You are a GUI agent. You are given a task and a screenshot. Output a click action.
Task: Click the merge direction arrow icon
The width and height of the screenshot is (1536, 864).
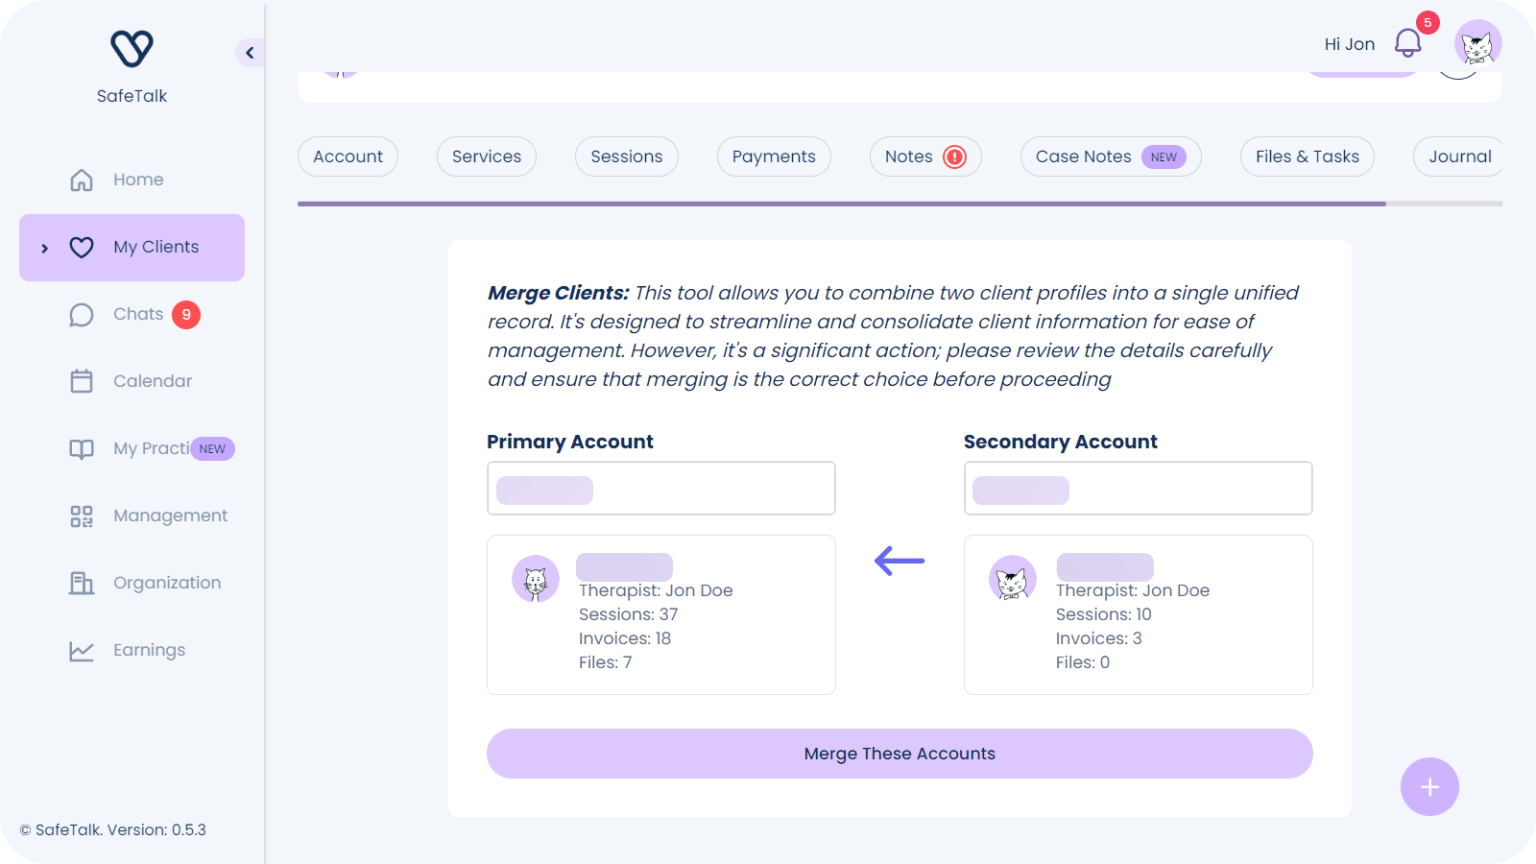(899, 561)
